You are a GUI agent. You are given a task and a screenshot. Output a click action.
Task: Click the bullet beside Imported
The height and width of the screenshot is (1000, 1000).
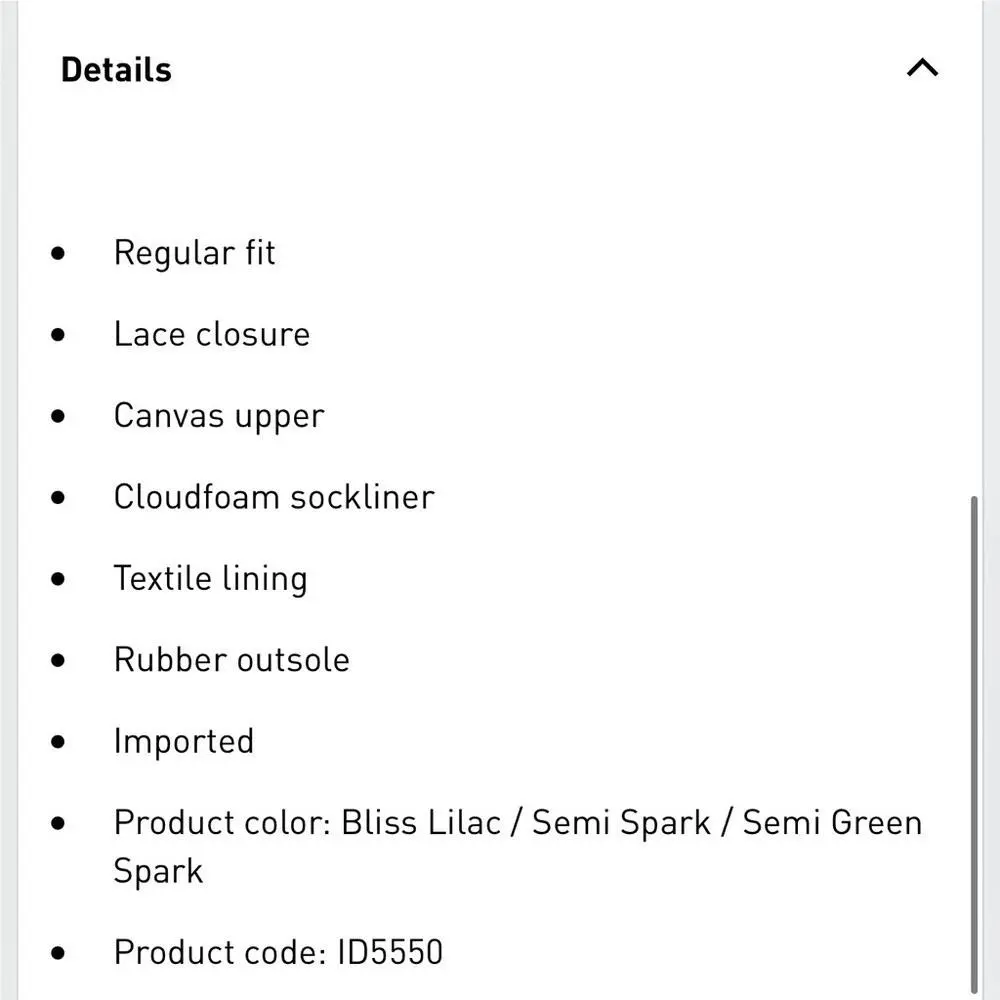pyautogui.click(x=58, y=741)
